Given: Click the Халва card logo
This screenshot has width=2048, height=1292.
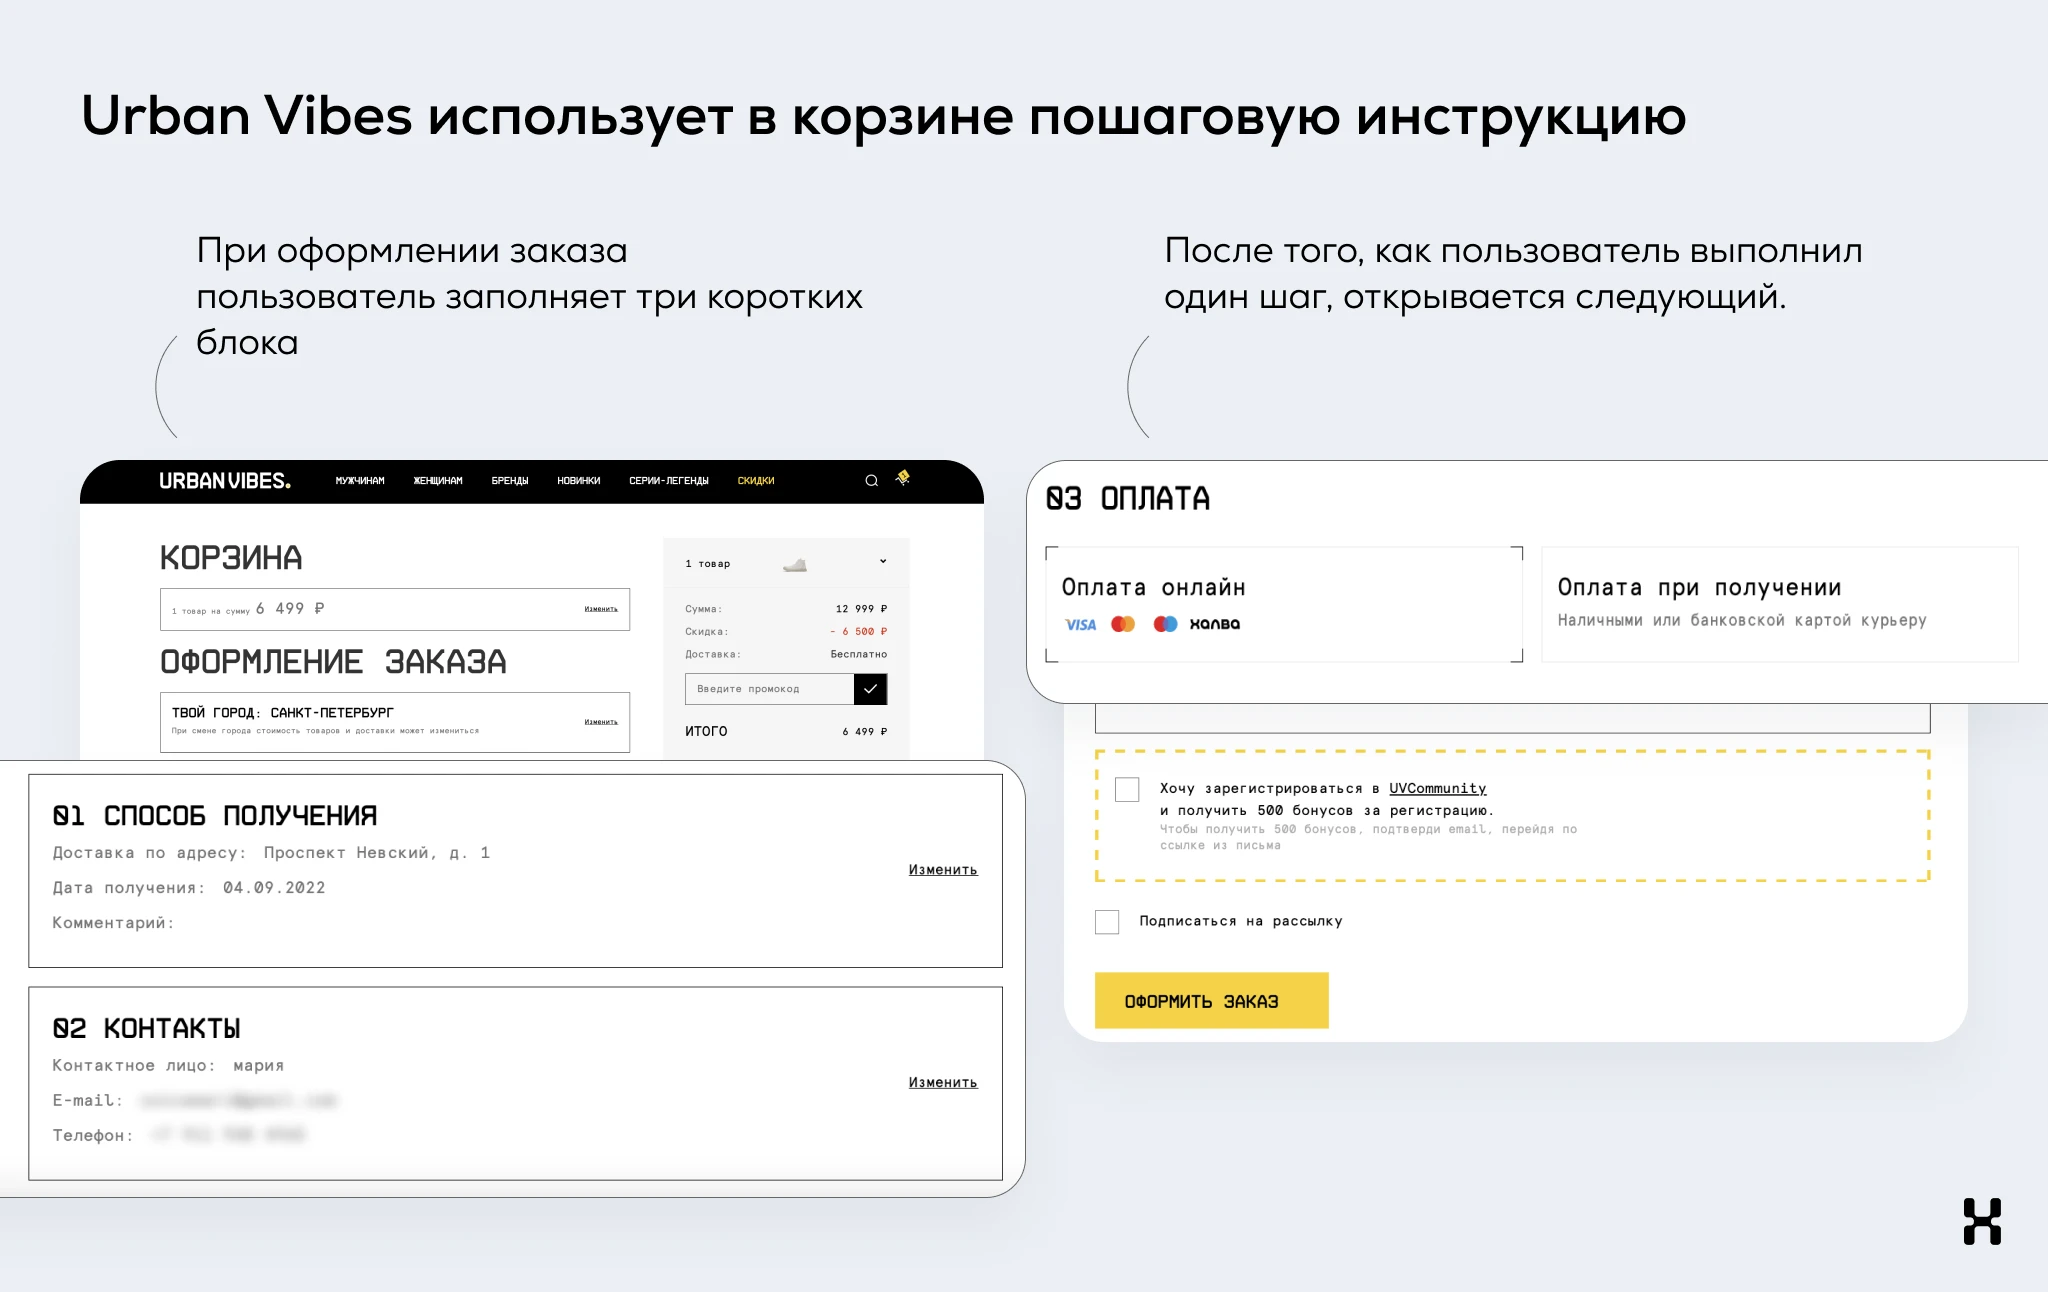Looking at the screenshot, I should [x=1215, y=624].
